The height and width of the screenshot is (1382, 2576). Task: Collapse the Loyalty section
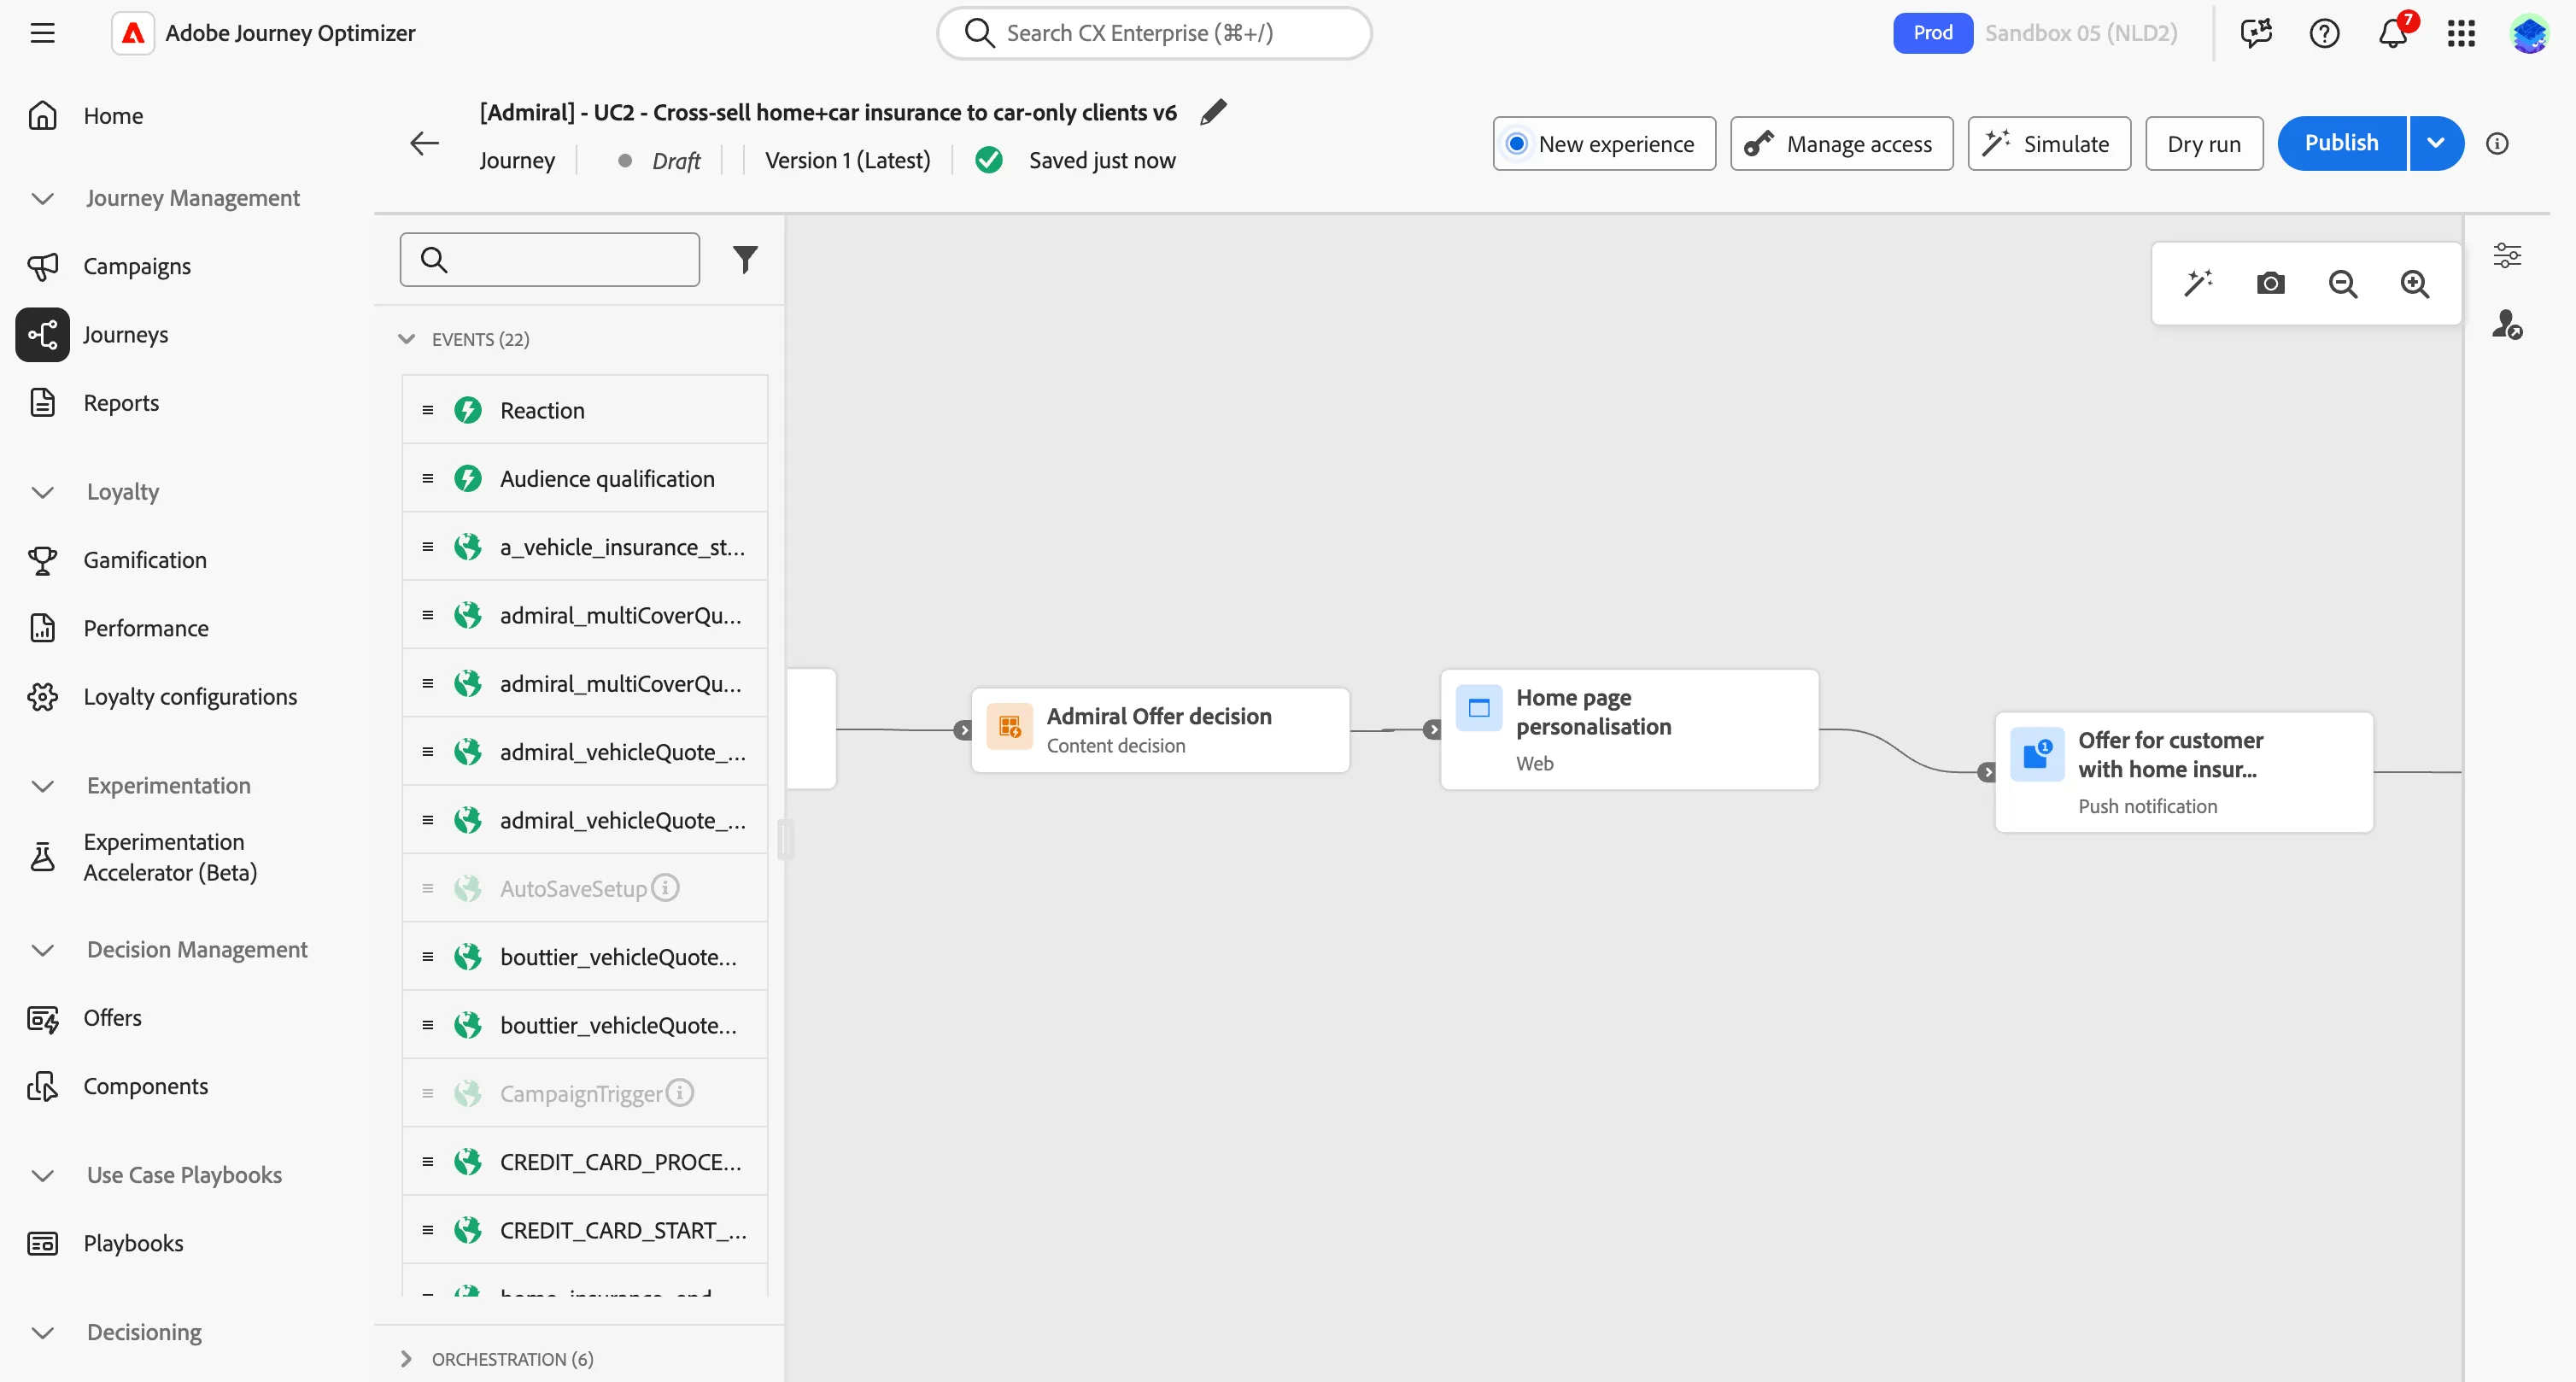tap(42, 492)
